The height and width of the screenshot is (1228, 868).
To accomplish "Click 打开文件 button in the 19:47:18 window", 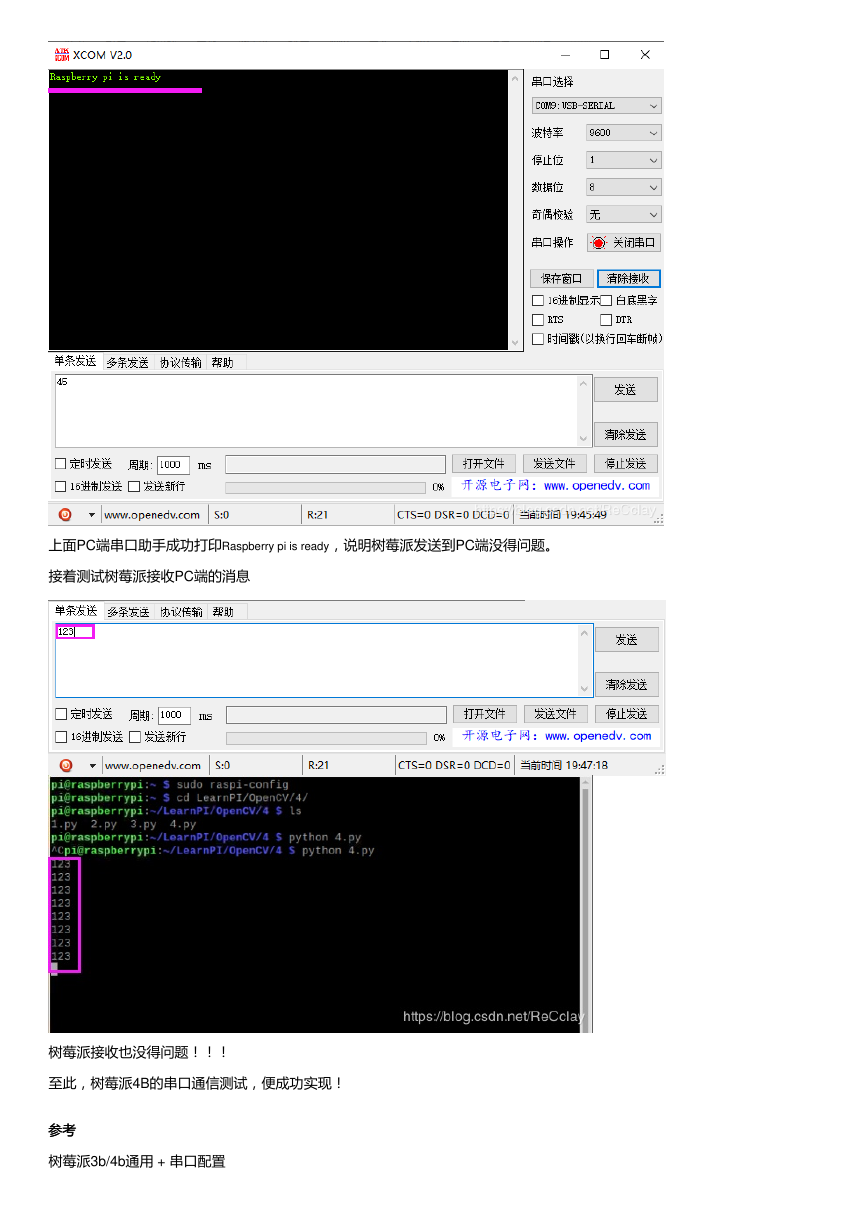I will pyautogui.click(x=485, y=714).
